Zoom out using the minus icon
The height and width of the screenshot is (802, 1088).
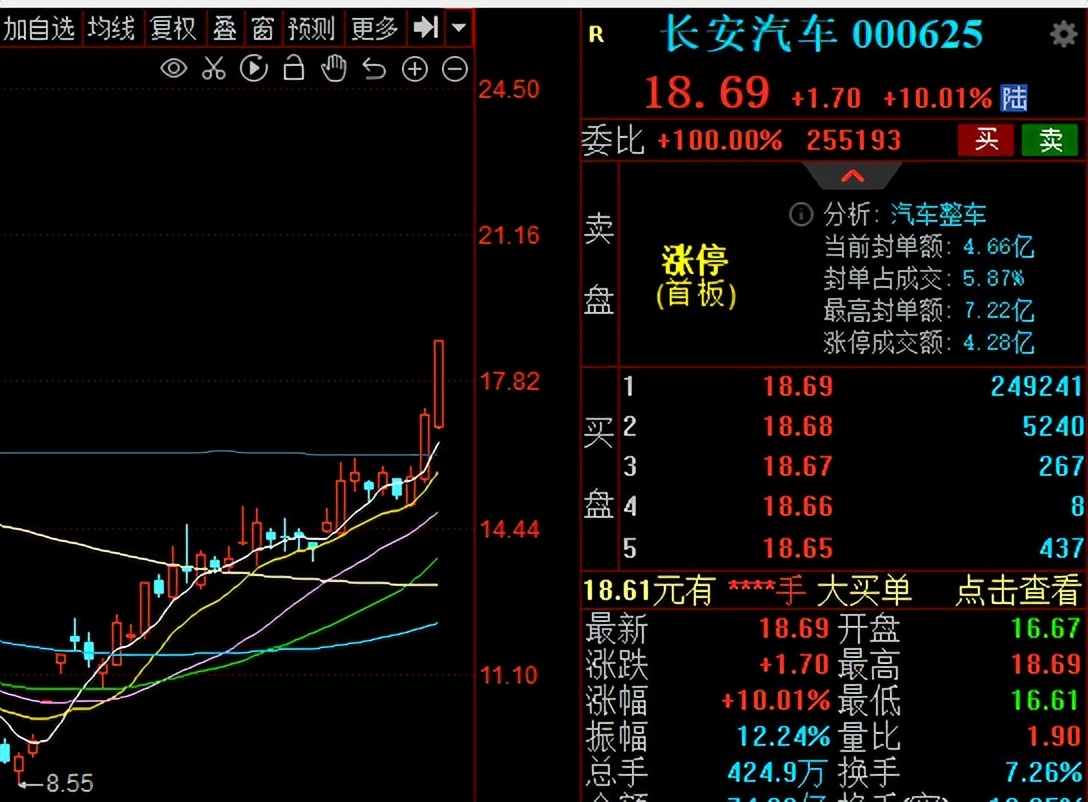[453, 68]
